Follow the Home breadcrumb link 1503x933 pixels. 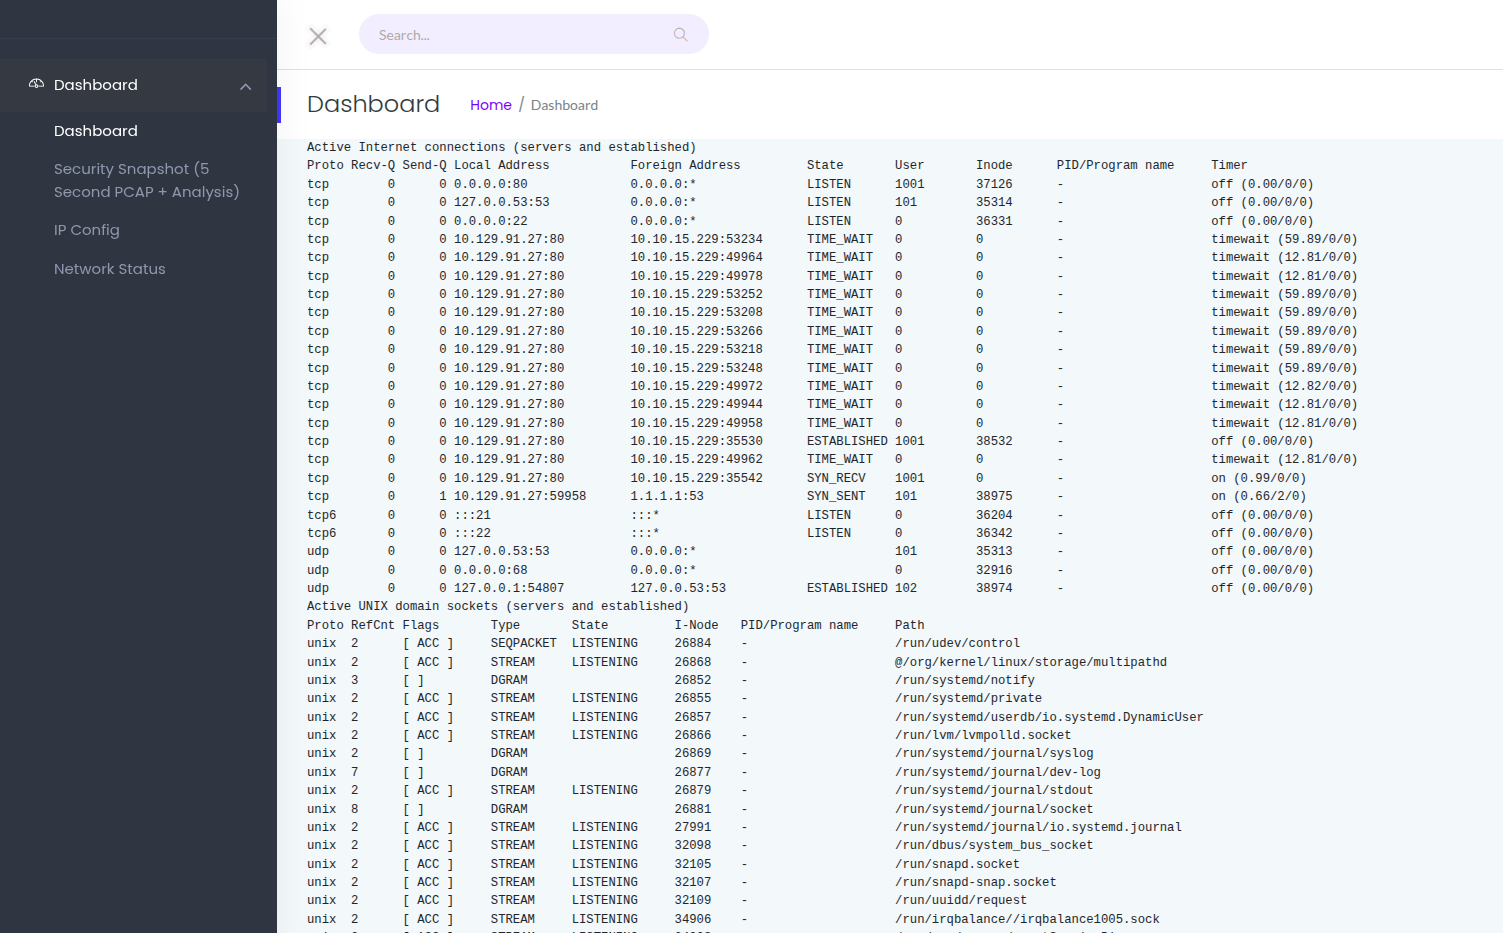tap(491, 105)
